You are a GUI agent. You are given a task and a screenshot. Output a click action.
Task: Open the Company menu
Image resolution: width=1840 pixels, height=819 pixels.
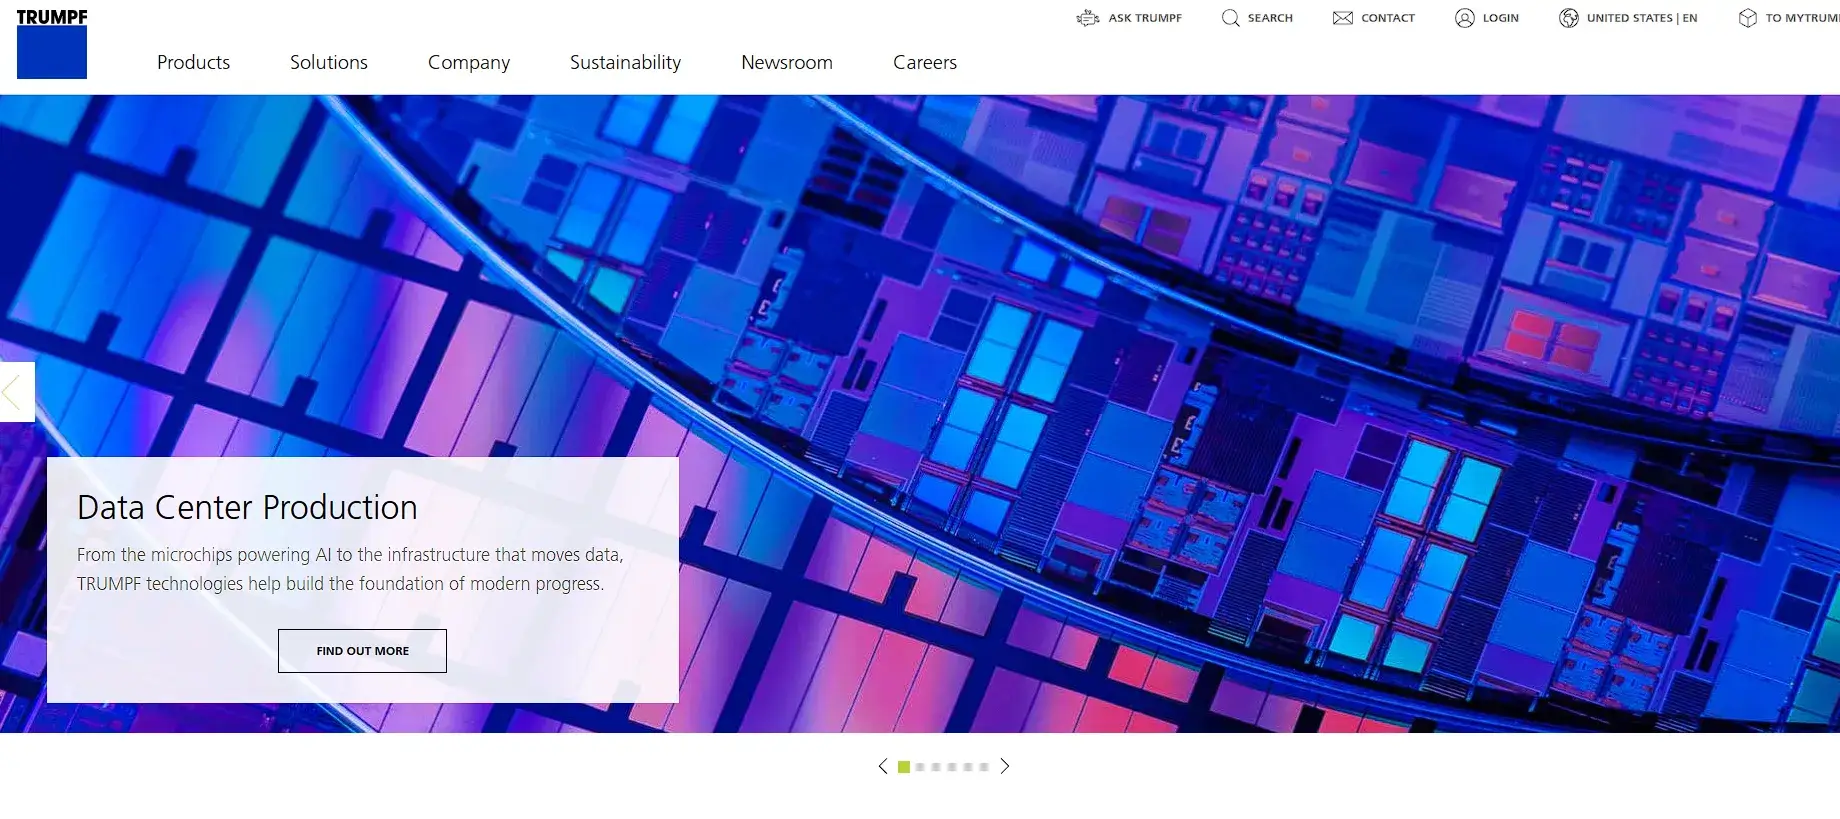tap(469, 62)
